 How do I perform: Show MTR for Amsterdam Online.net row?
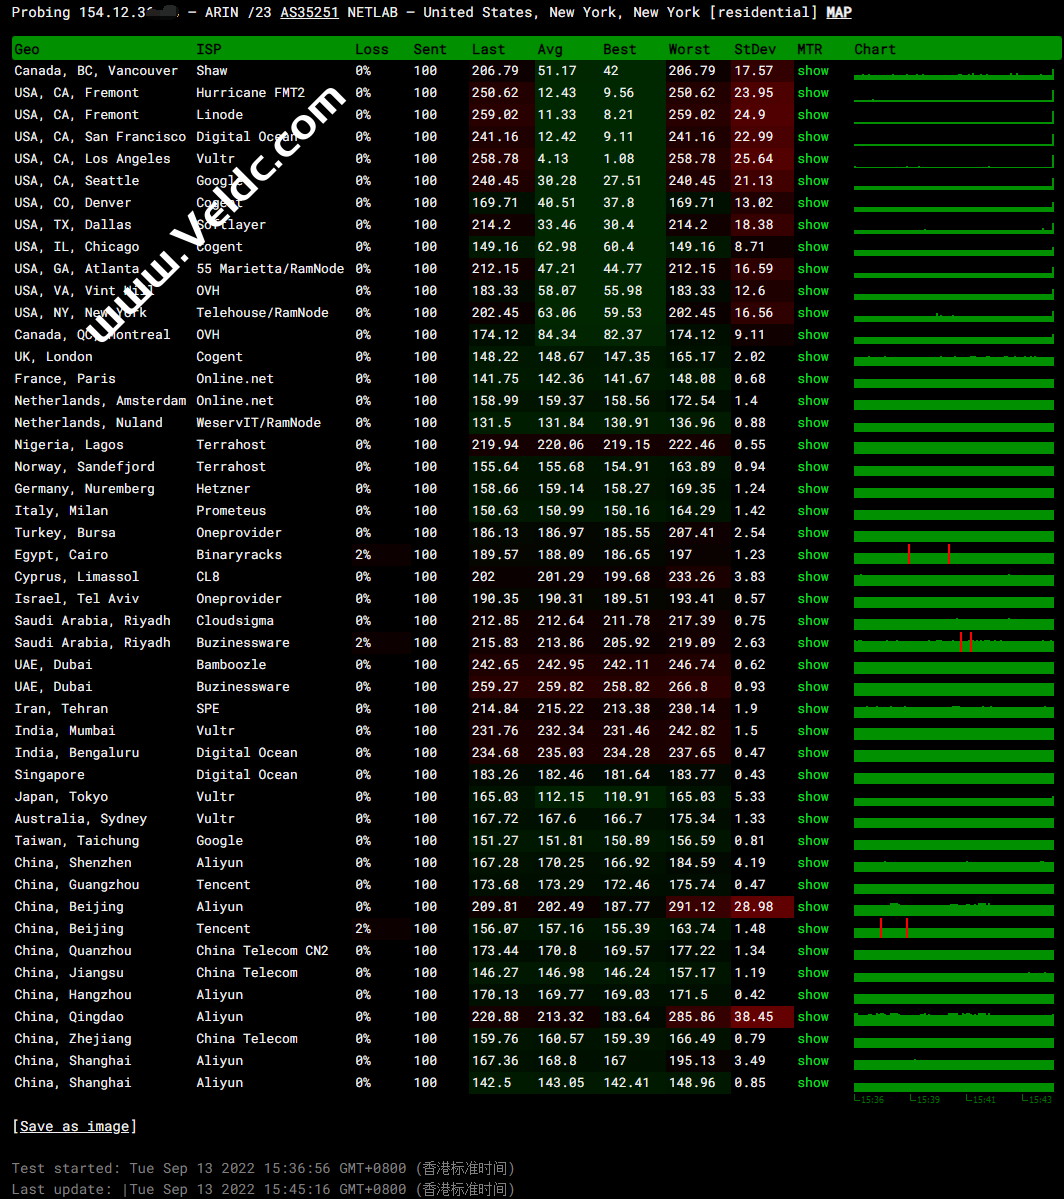[x=812, y=401]
